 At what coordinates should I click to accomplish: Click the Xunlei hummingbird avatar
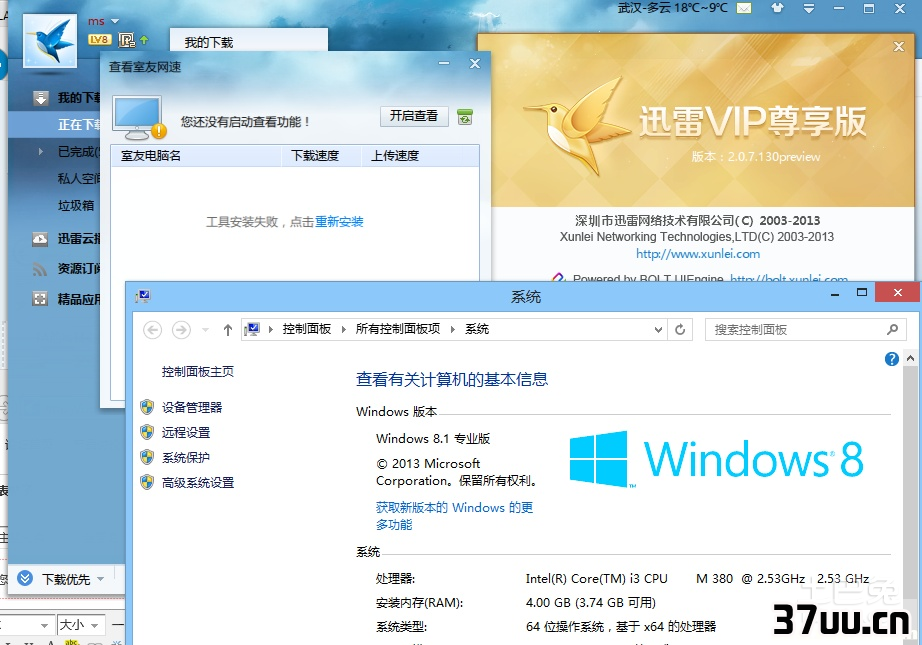[50, 41]
